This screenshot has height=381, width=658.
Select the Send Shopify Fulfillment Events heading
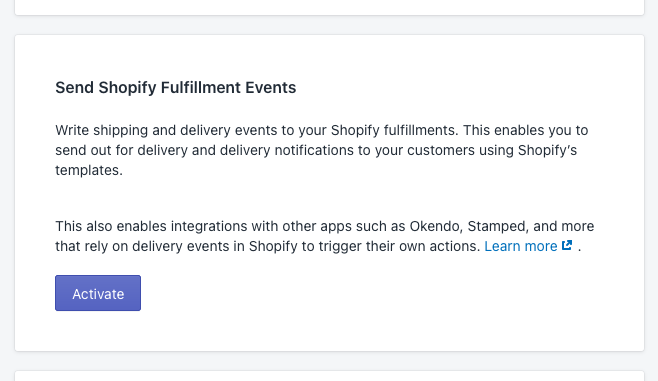pyautogui.click(x=175, y=88)
